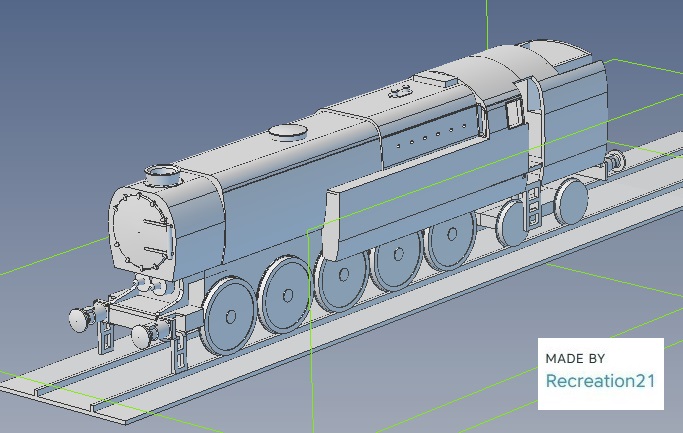Click the second large driving wheel
The height and width of the screenshot is (433, 683).
[286, 294]
